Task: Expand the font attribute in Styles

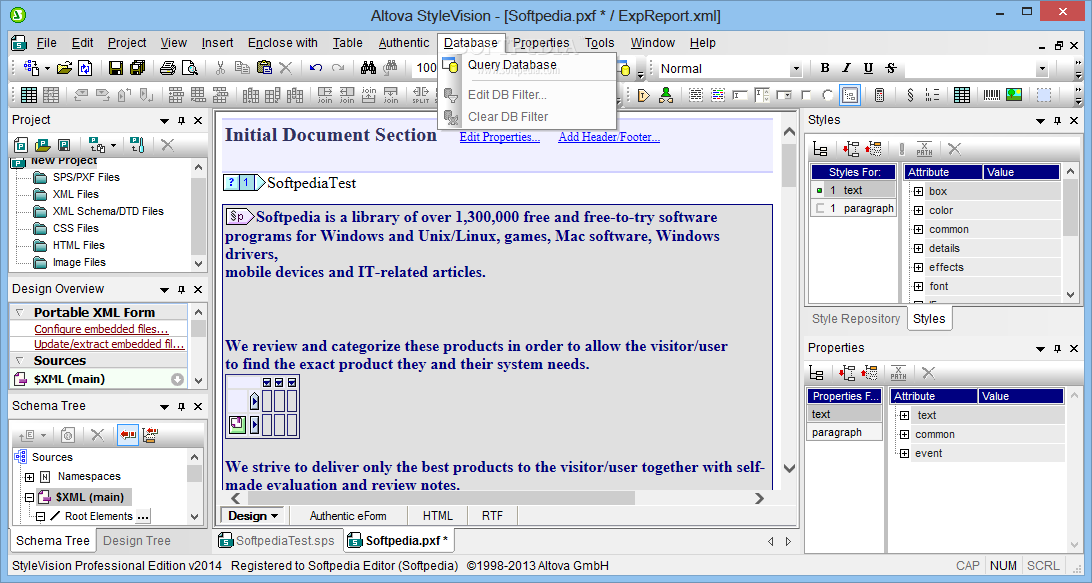Action: 918,286
